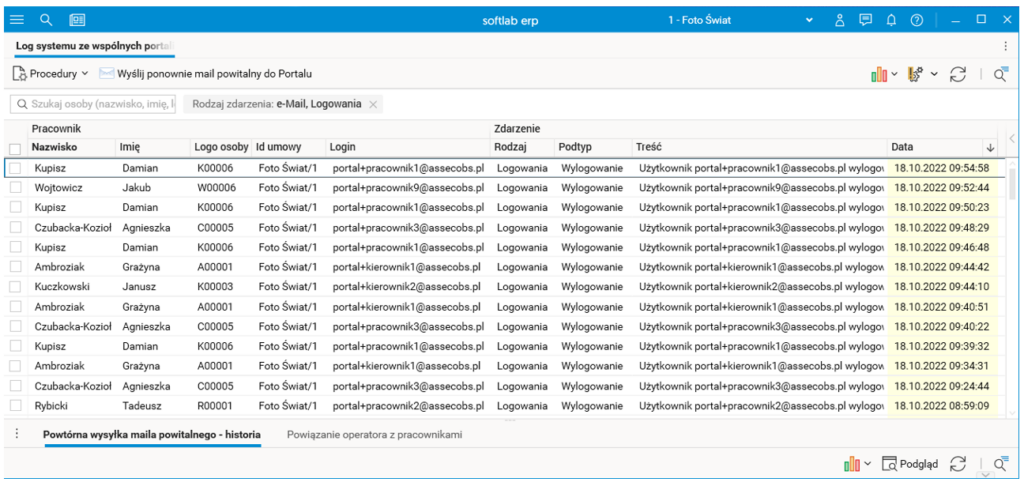Open the company selector dropdown arrow
This screenshot has width=1024, height=486.
(810, 20)
